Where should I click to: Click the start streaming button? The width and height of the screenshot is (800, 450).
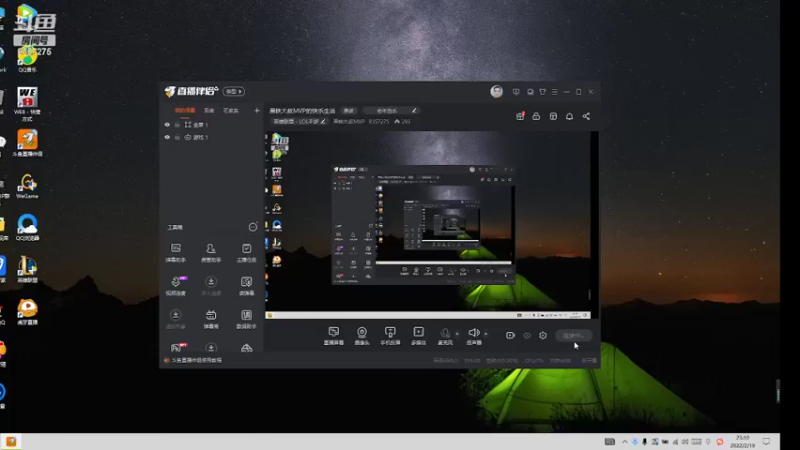[573, 335]
